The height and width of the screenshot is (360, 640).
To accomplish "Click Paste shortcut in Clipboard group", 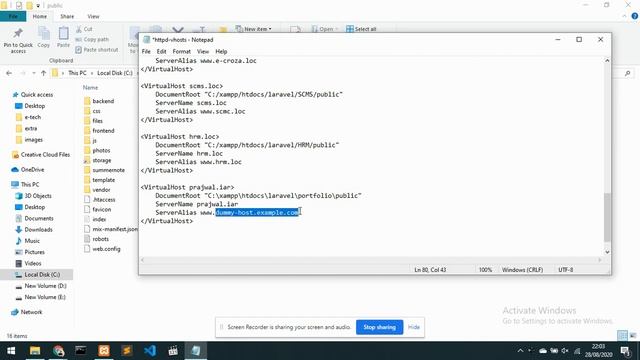I will pos(97,49).
